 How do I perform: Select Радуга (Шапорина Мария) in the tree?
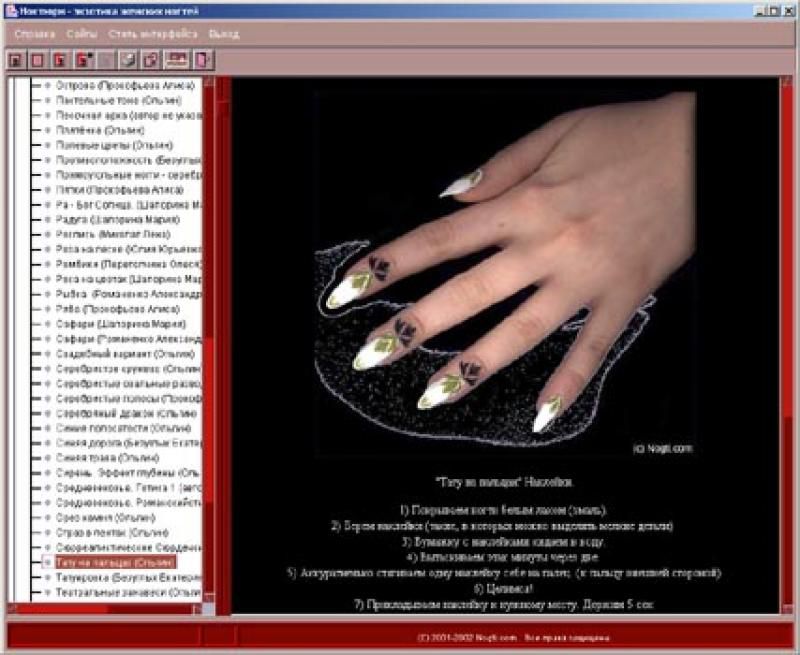118,219
